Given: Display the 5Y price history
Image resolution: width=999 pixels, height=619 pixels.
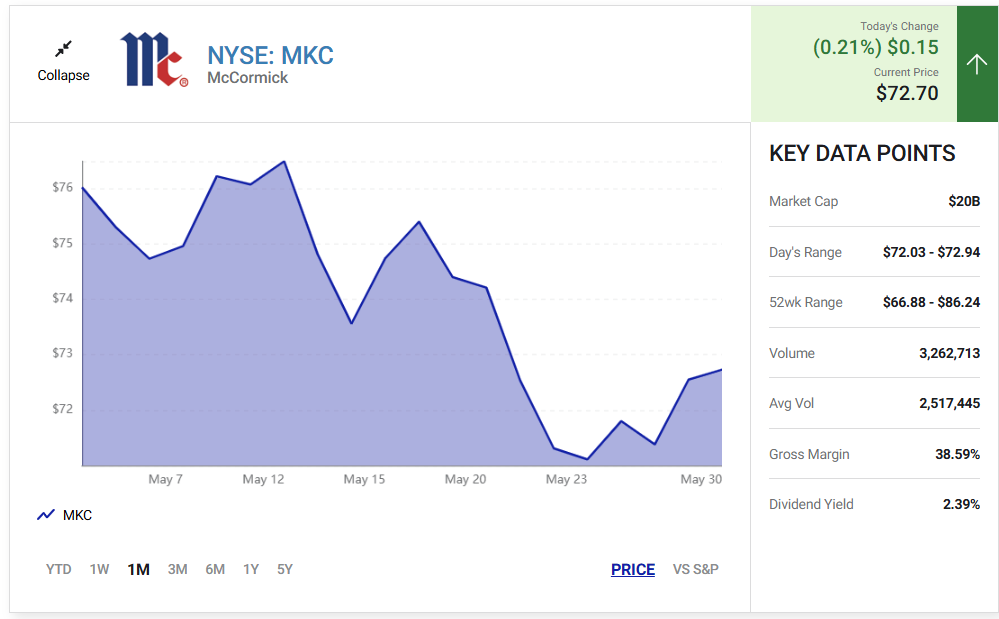Looking at the screenshot, I should (x=285, y=569).
